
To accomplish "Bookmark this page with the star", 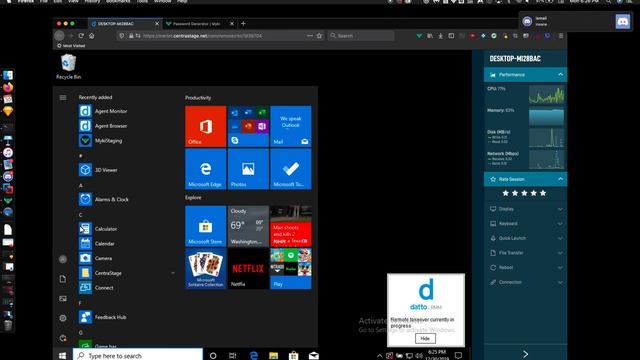I will click(x=319, y=36).
